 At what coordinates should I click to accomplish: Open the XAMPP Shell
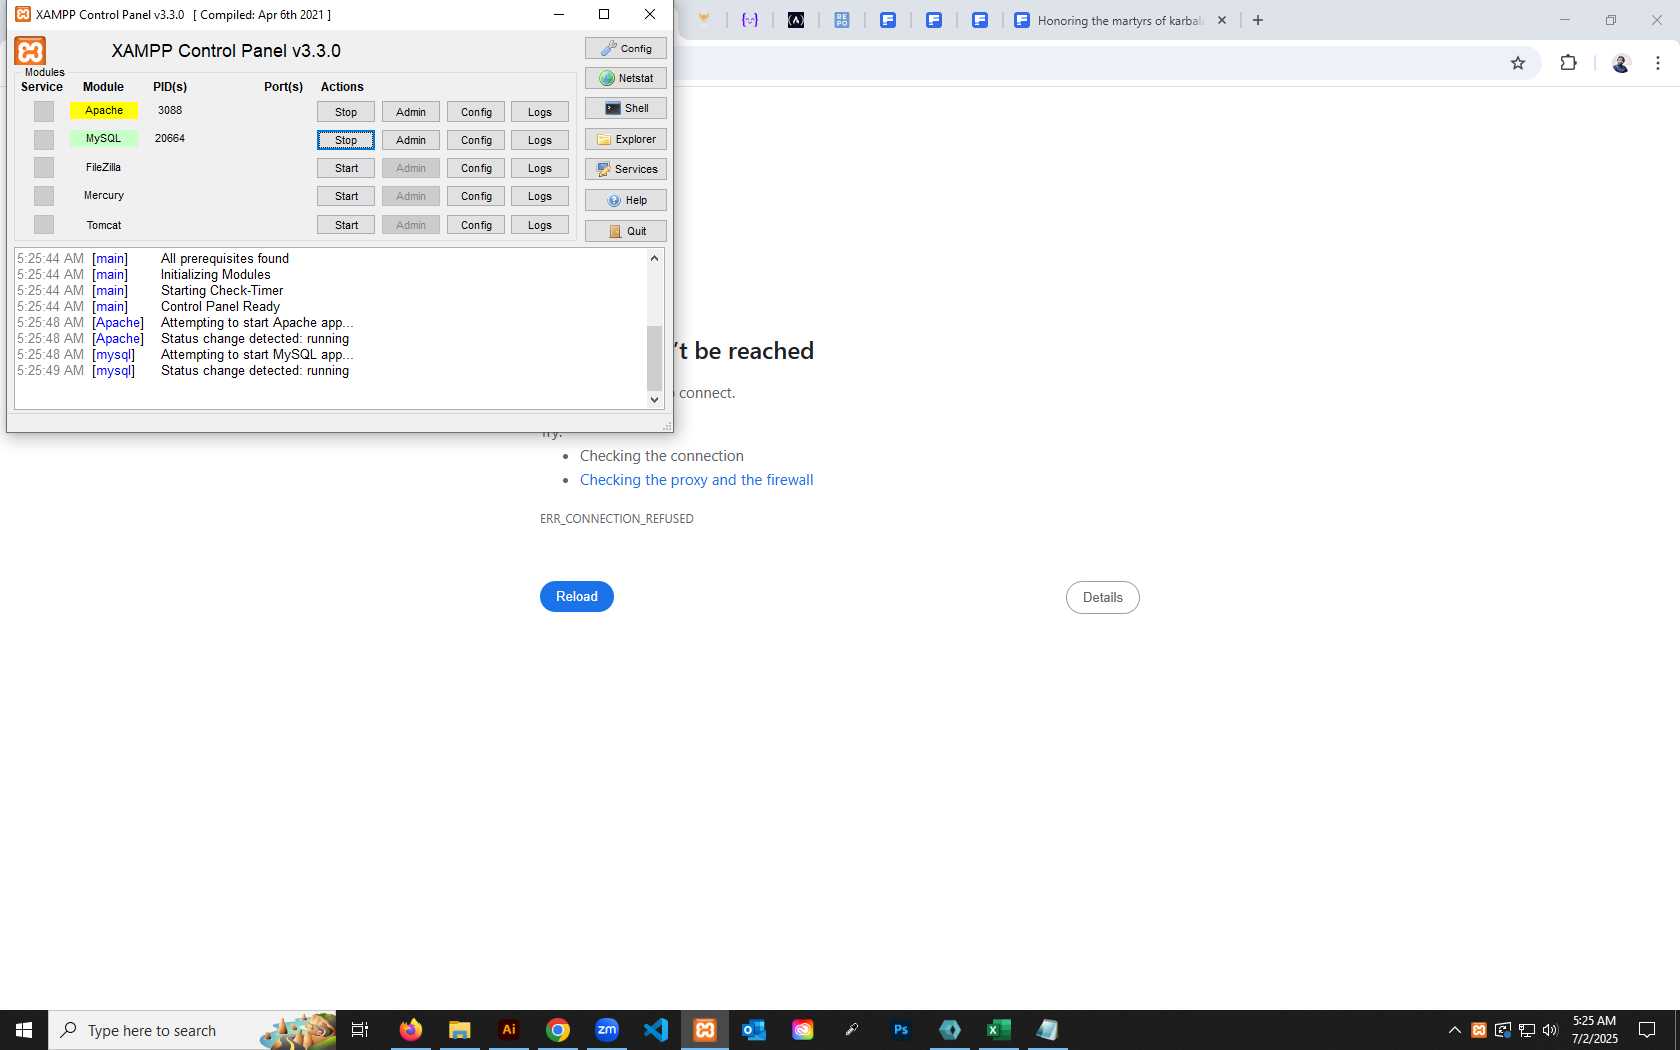[626, 108]
